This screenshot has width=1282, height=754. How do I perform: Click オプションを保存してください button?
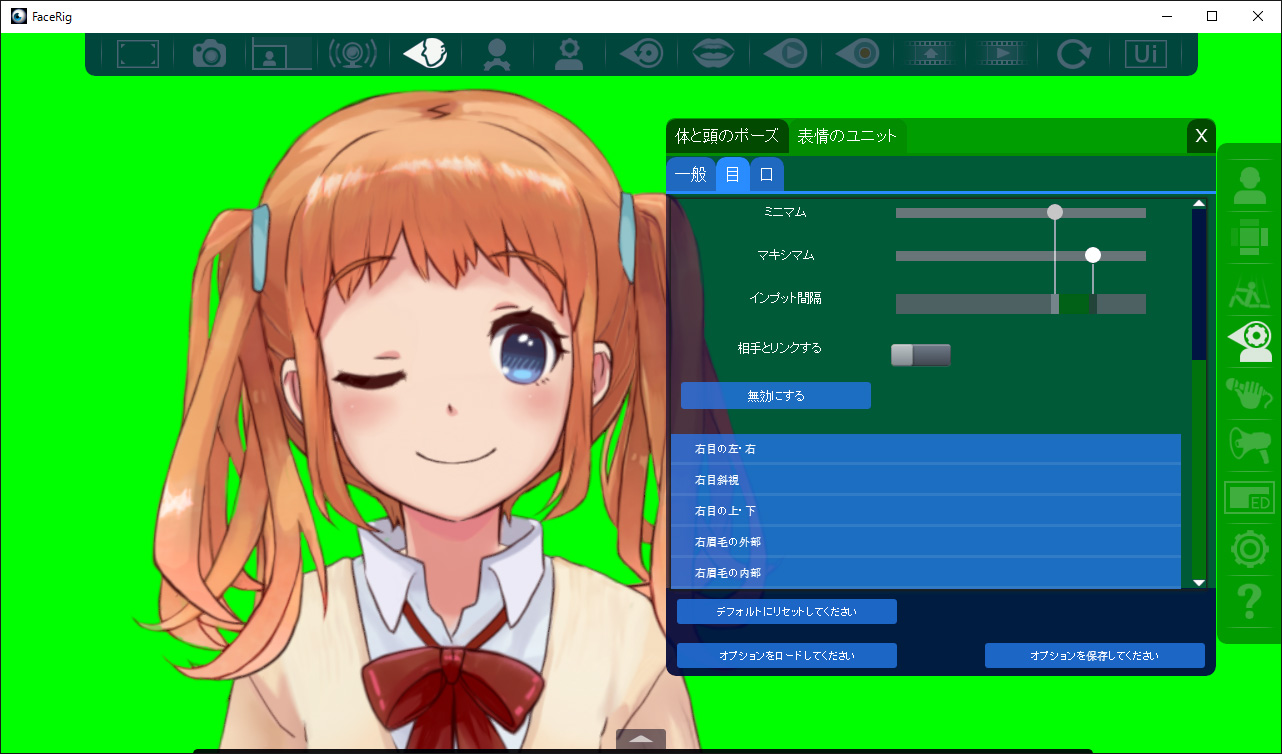1095,656
